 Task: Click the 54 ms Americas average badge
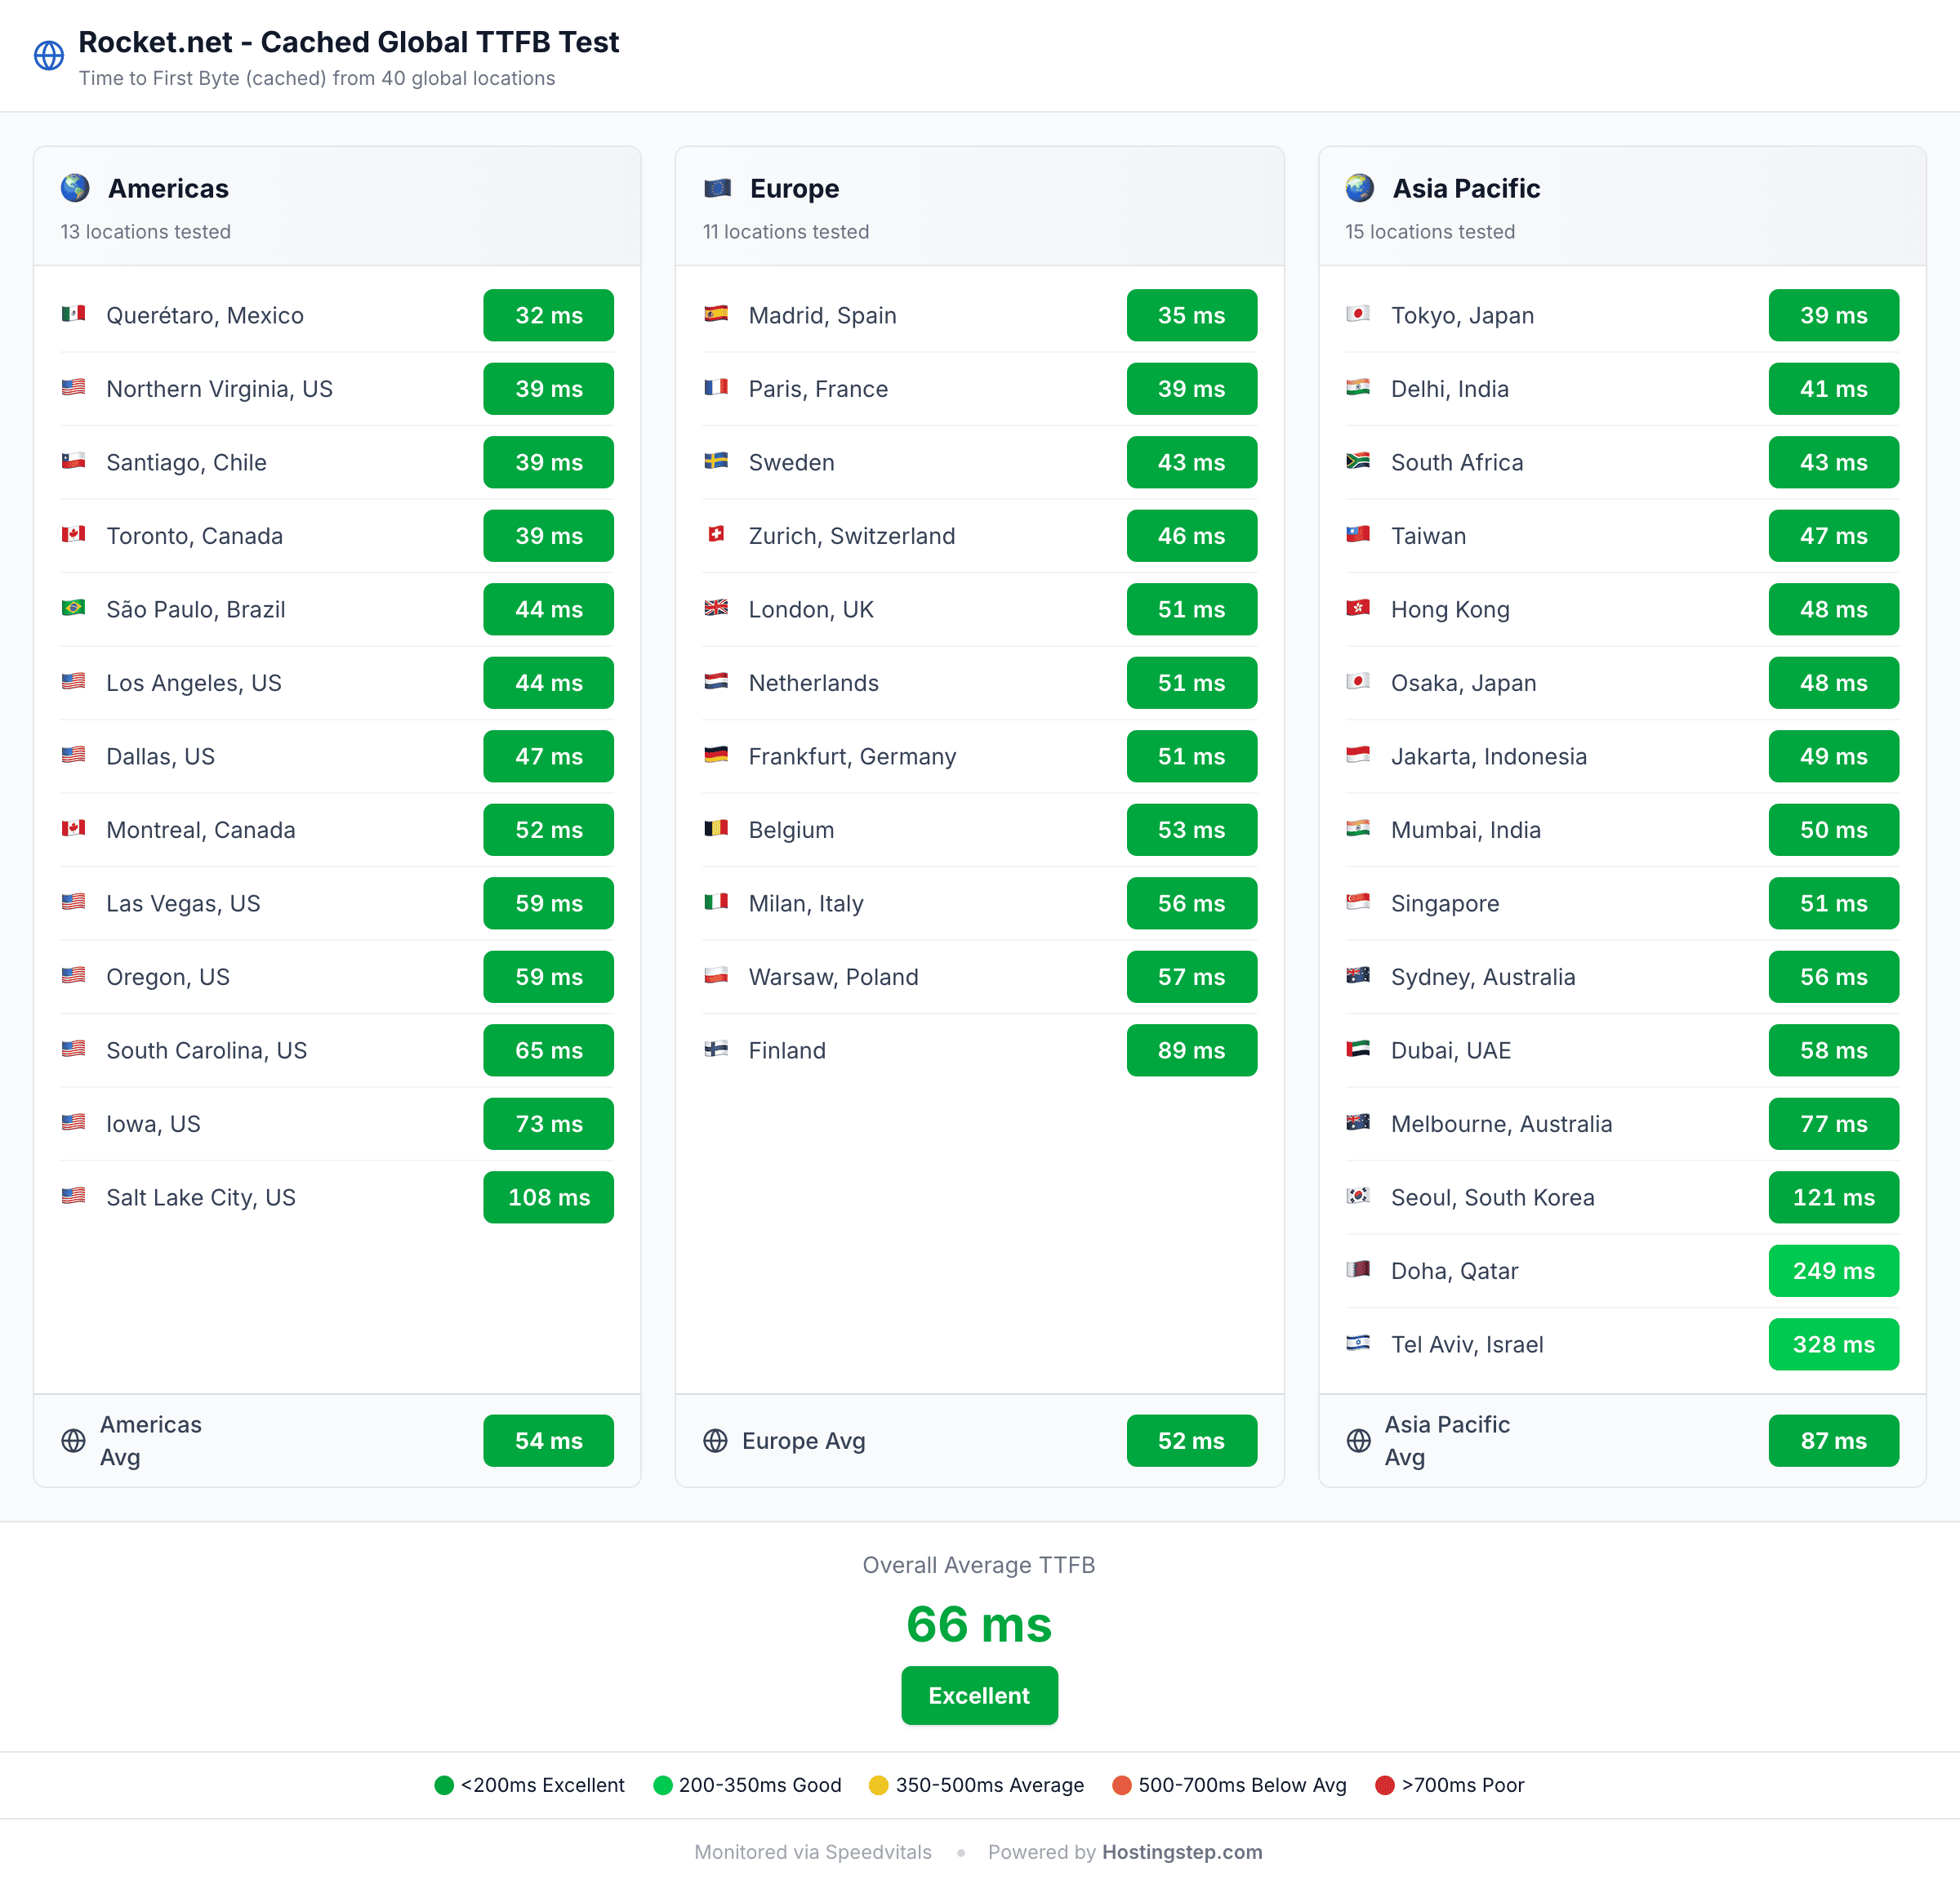pos(549,1441)
